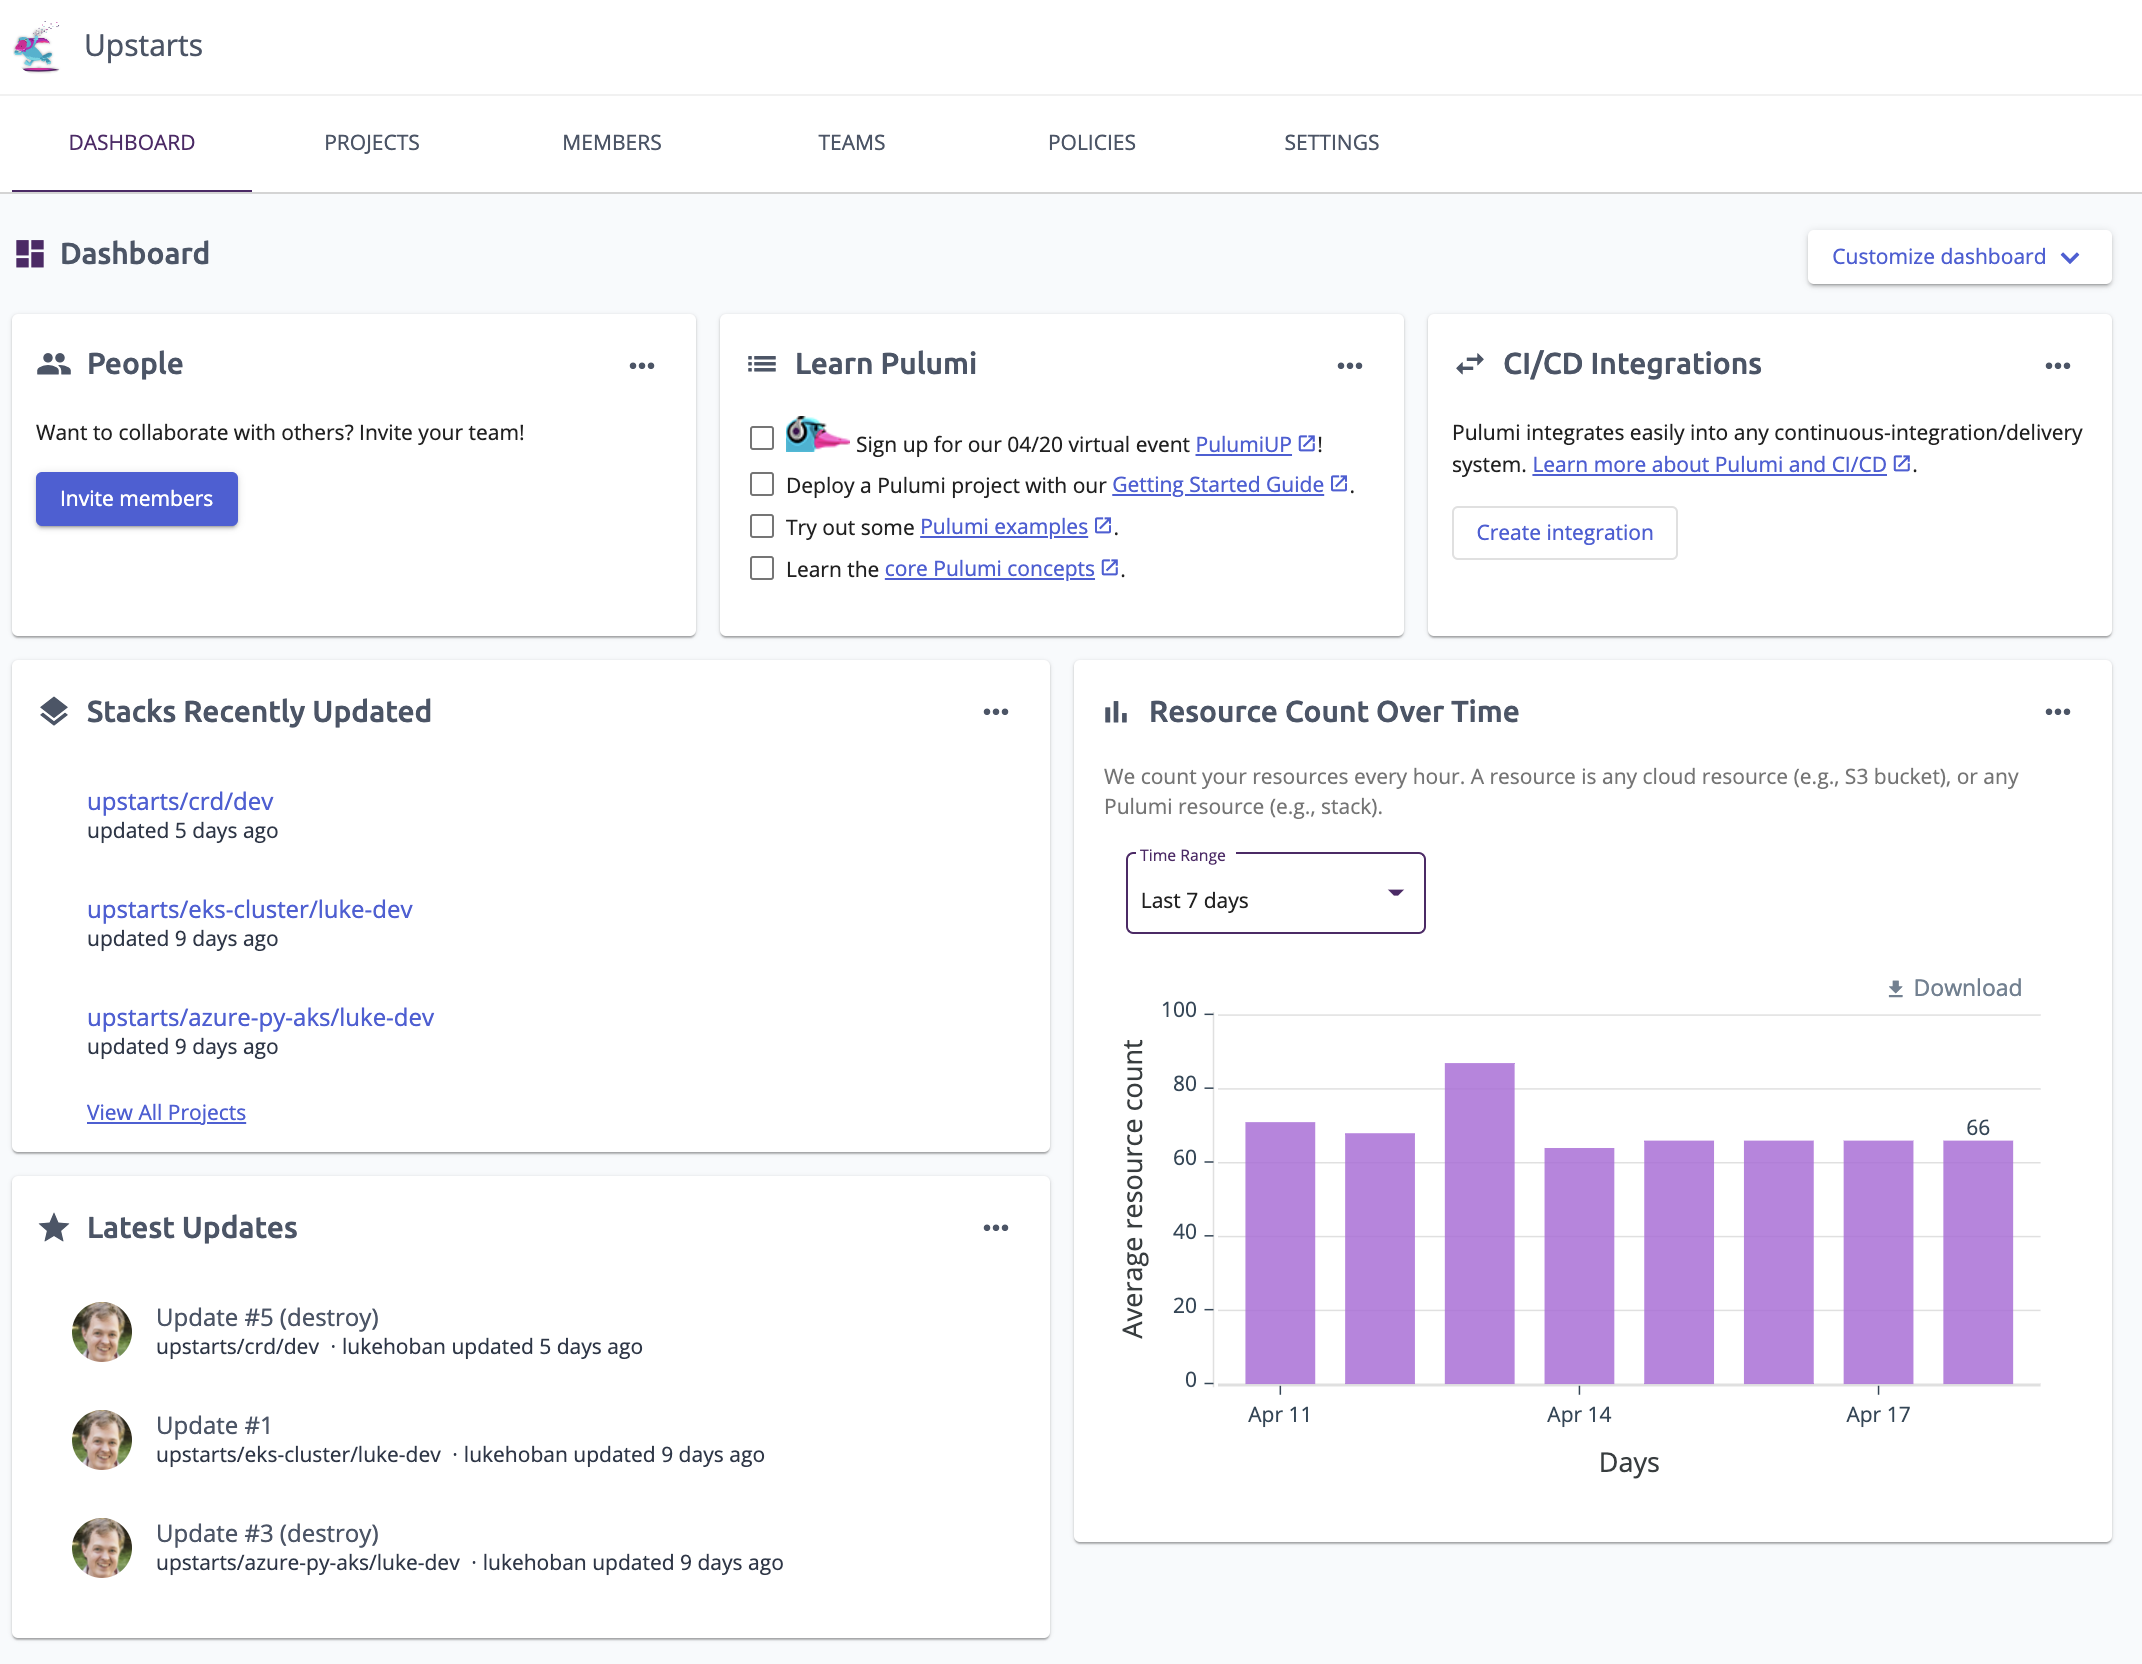Check the Deploy a Pulumi project checkbox

pyautogui.click(x=762, y=484)
